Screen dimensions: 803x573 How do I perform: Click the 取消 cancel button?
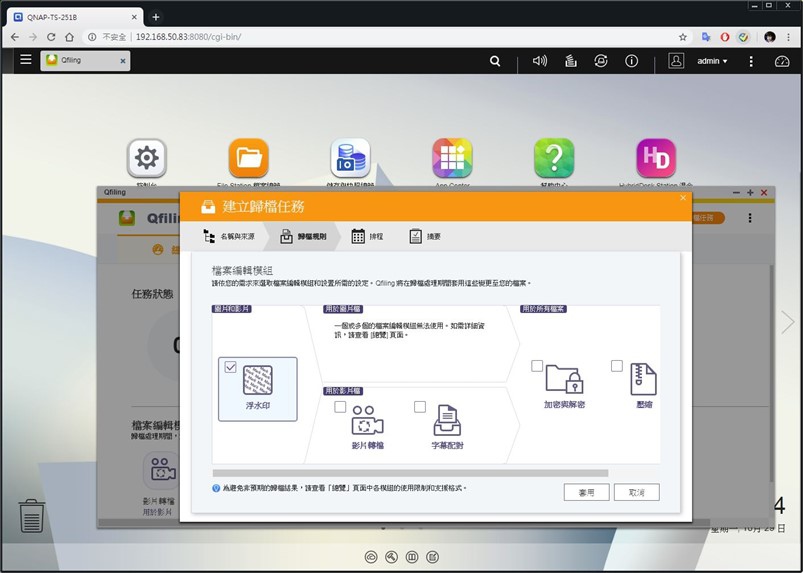point(637,492)
